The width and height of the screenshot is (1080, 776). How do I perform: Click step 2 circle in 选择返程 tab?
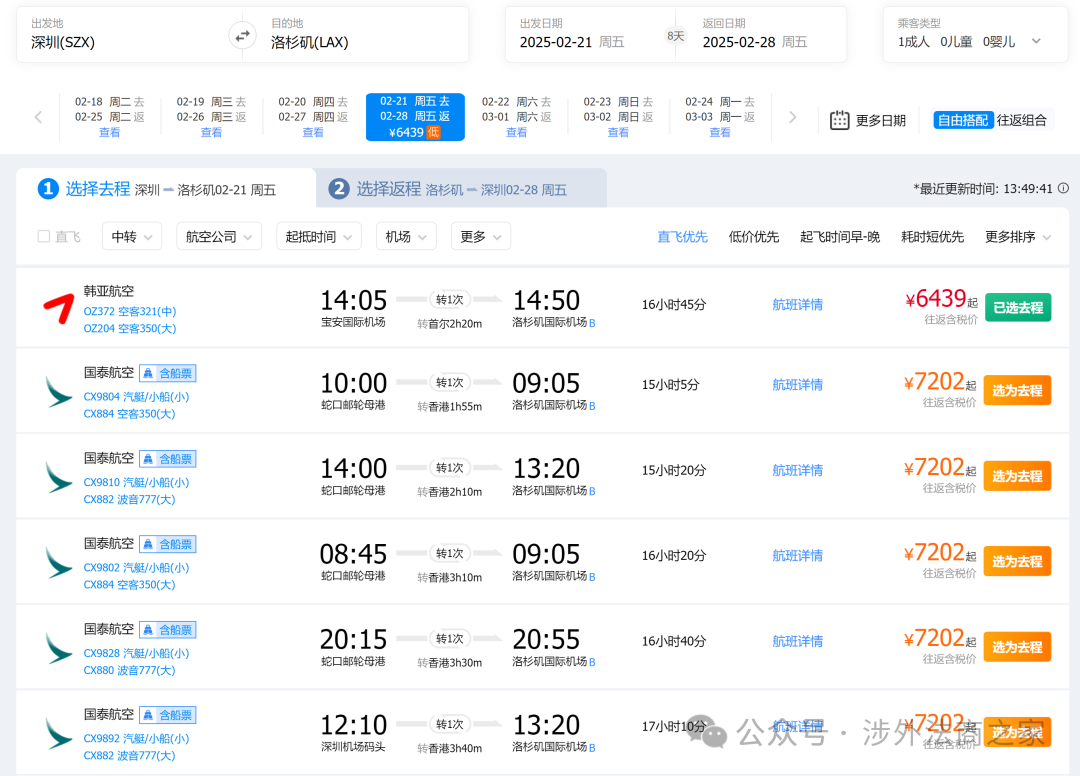pos(338,189)
